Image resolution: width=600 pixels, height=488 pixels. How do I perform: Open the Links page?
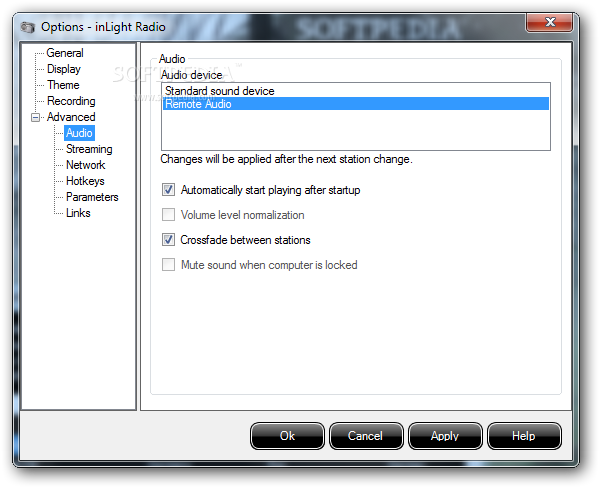pyautogui.click(x=78, y=213)
